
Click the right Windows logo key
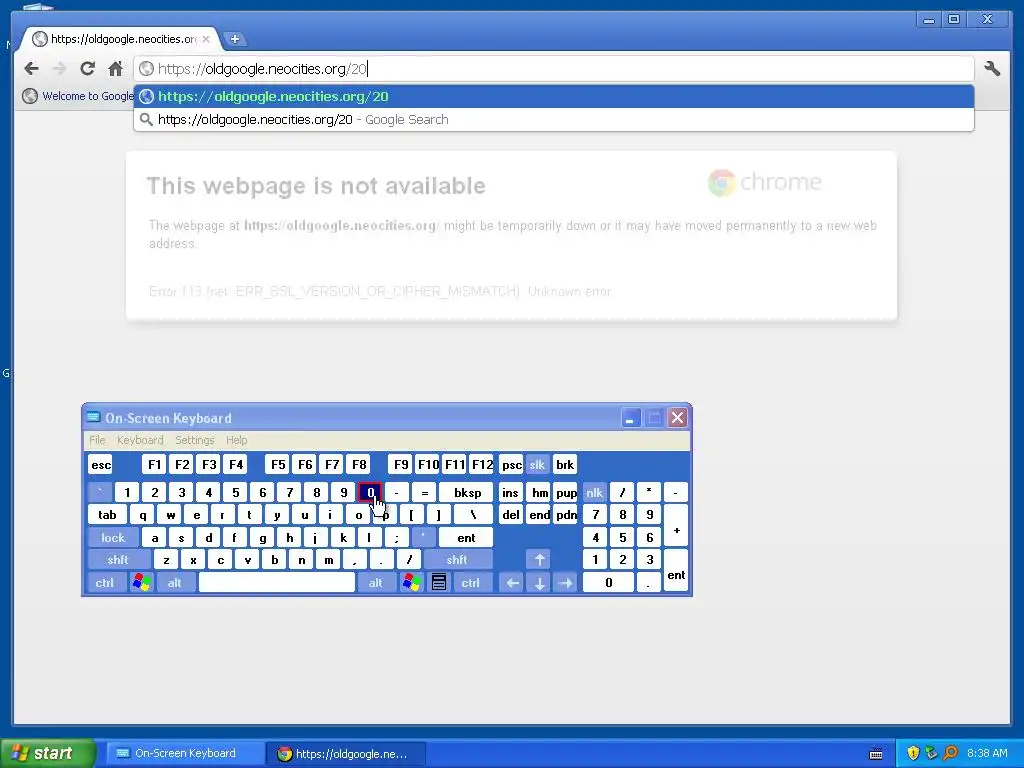coord(411,583)
